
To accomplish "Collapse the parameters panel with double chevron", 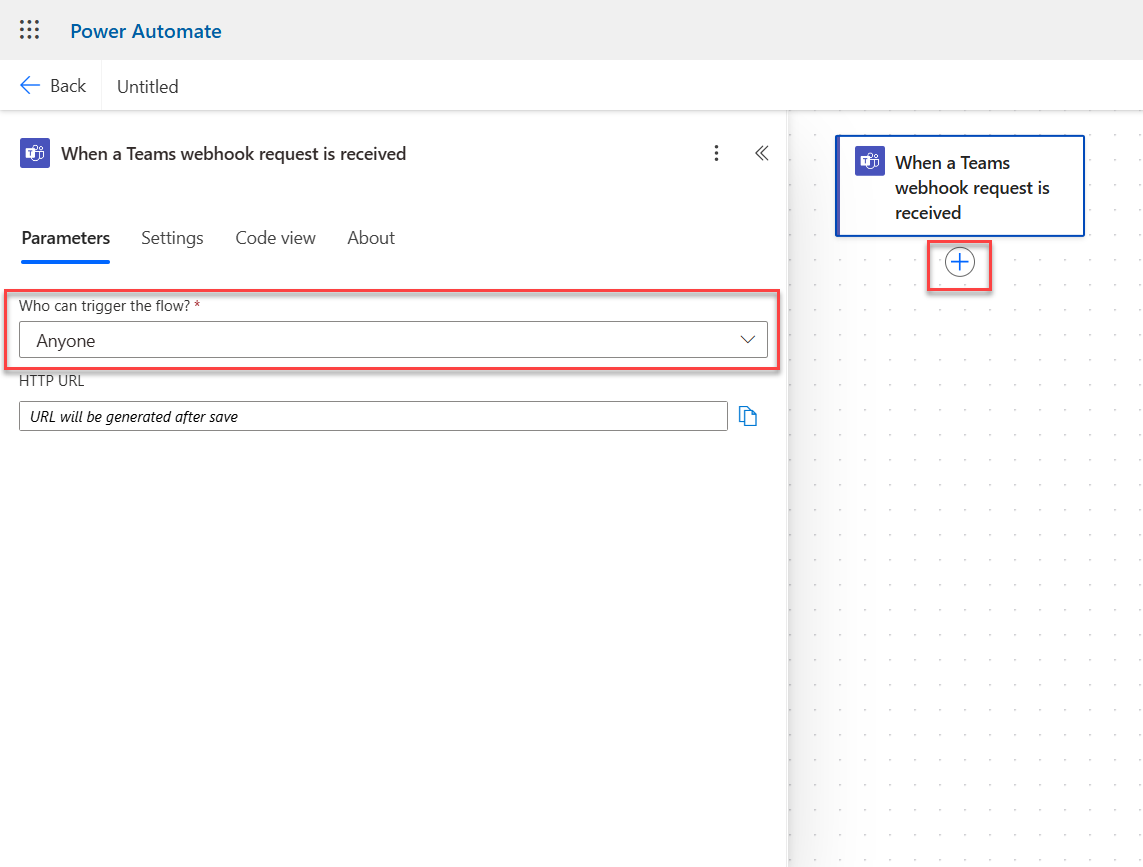I will (x=762, y=153).
